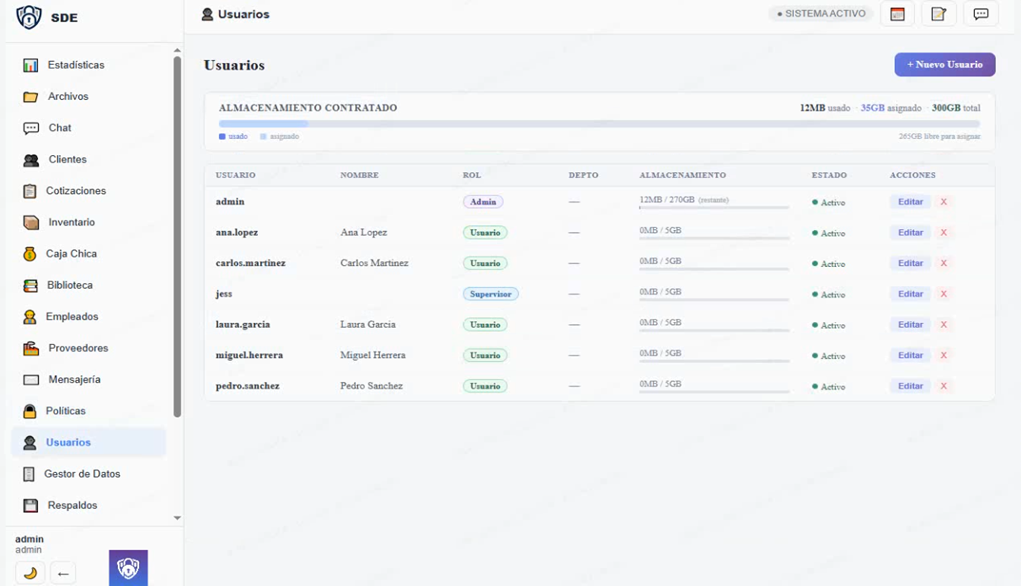Click the back arrow logout button
The image size is (1021, 586).
click(x=63, y=573)
